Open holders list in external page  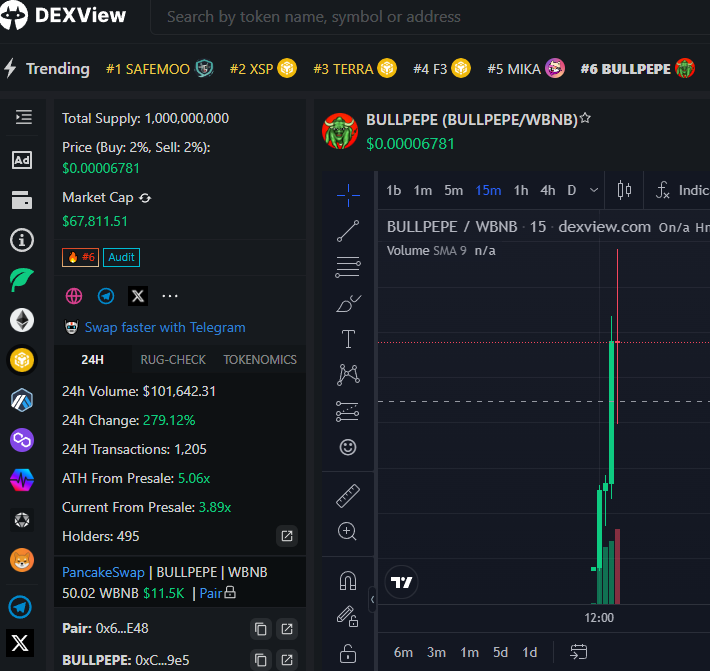[287, 536]
